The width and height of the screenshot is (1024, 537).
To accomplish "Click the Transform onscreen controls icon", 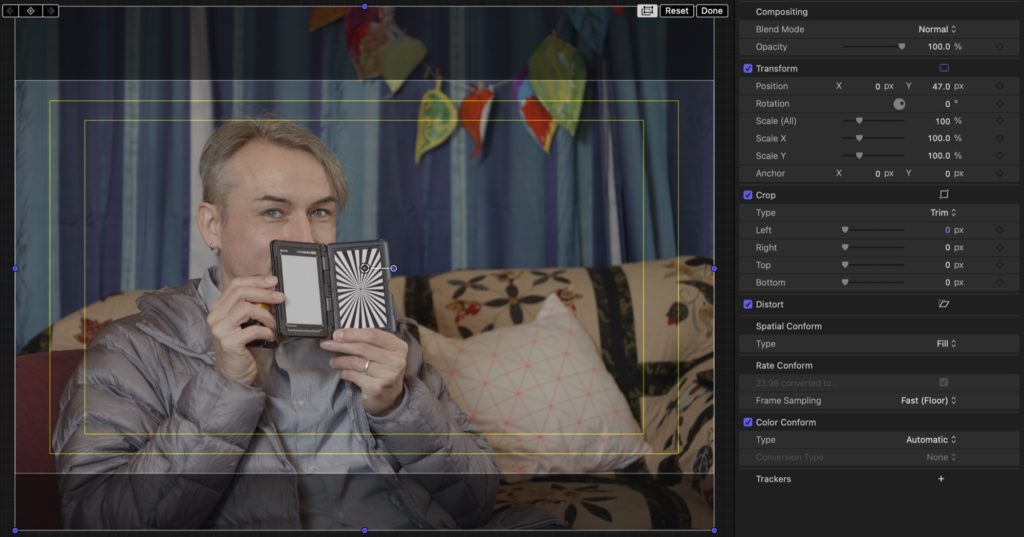I will [944, 68].
